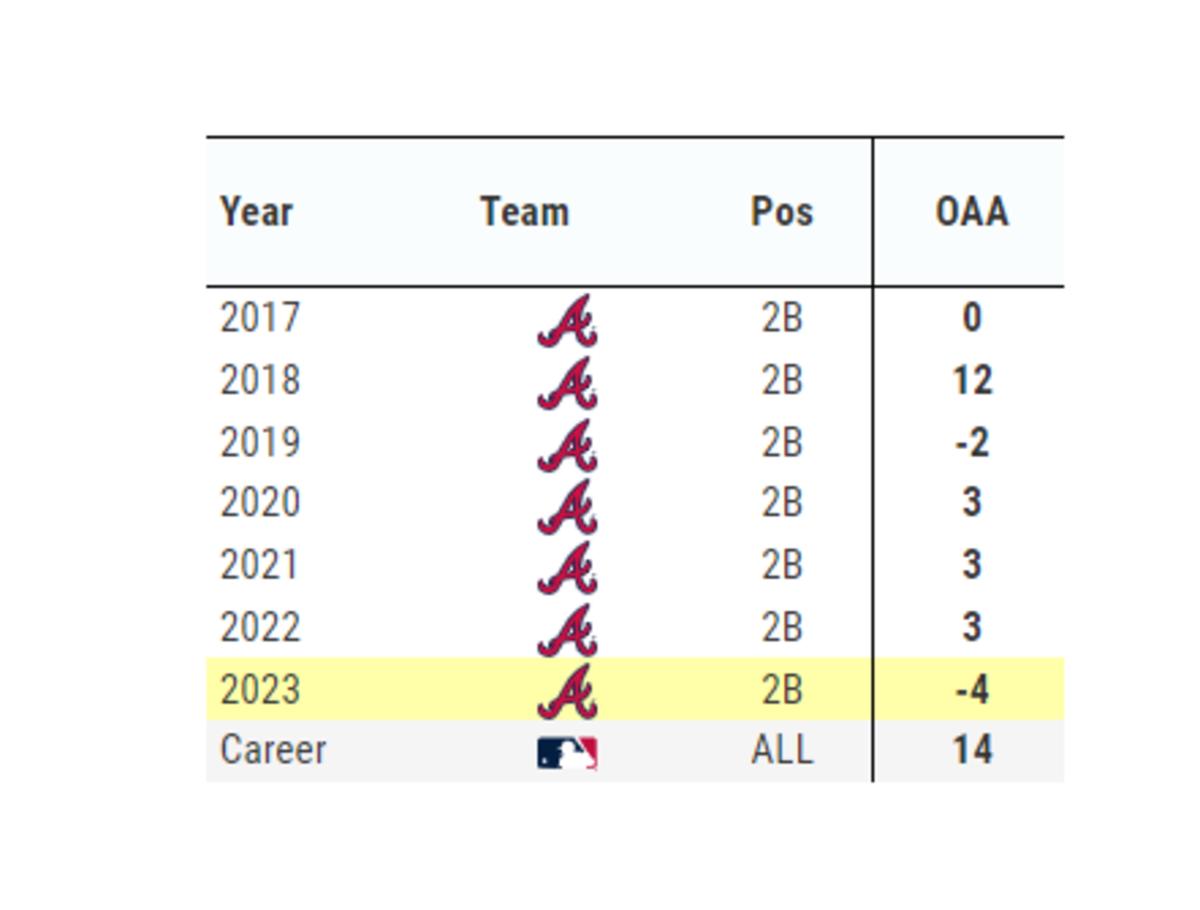Select the 2018 year cell

point(260,381)
